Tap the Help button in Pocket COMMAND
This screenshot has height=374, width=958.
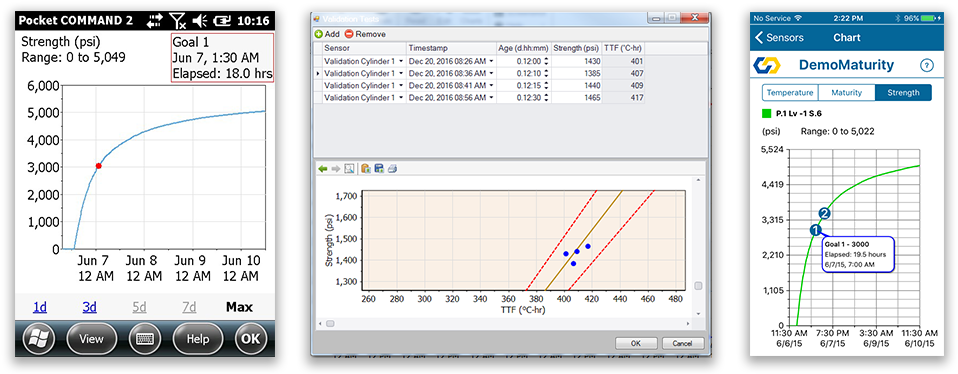[x=198, y=339]
